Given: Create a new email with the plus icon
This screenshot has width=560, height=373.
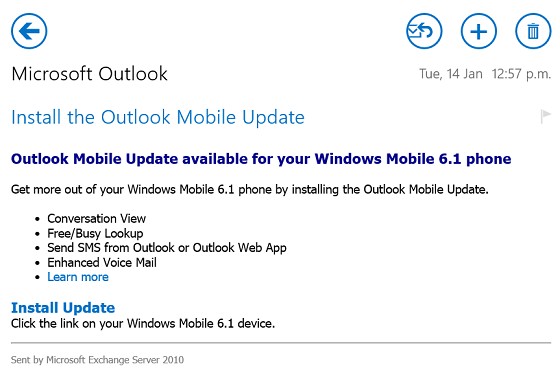Looking at the screenshot, I should 479,31.
